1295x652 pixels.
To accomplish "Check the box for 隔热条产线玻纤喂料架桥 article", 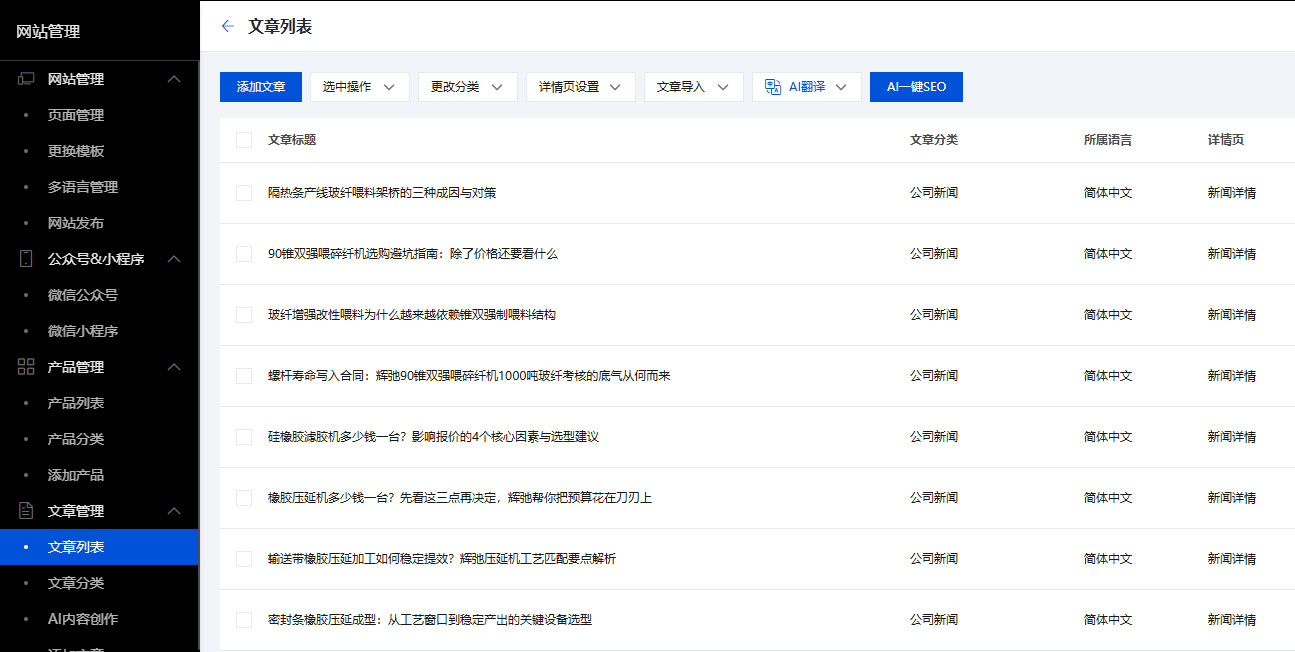I will (244, 193).
